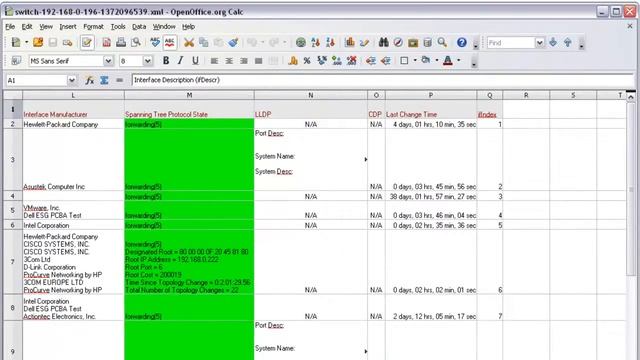Open the Background Color dropdown arrow
This screenshot has height=360, width=640.
pos(437,61)
